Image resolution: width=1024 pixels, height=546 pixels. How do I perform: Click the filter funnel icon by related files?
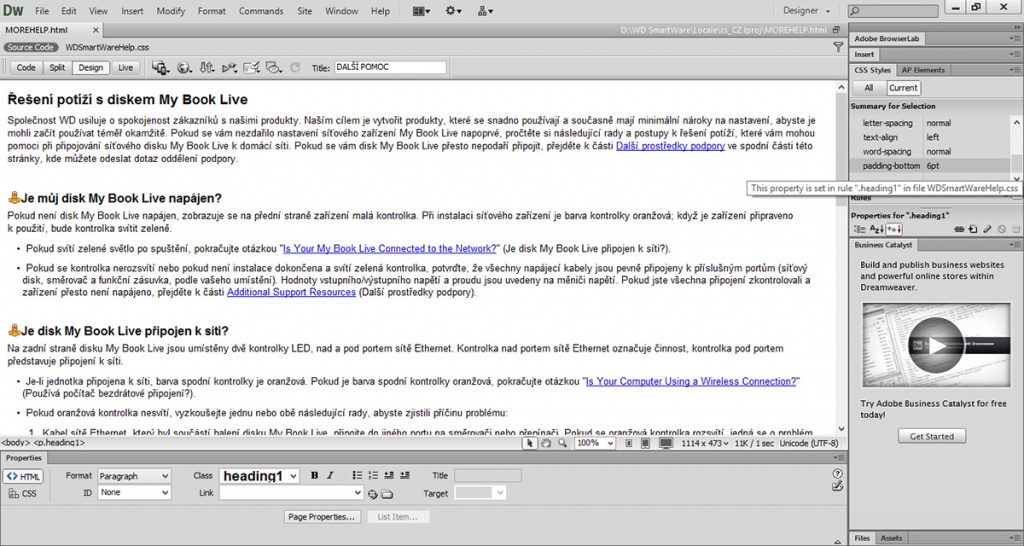pyautogui.click(x=838, y=47)
